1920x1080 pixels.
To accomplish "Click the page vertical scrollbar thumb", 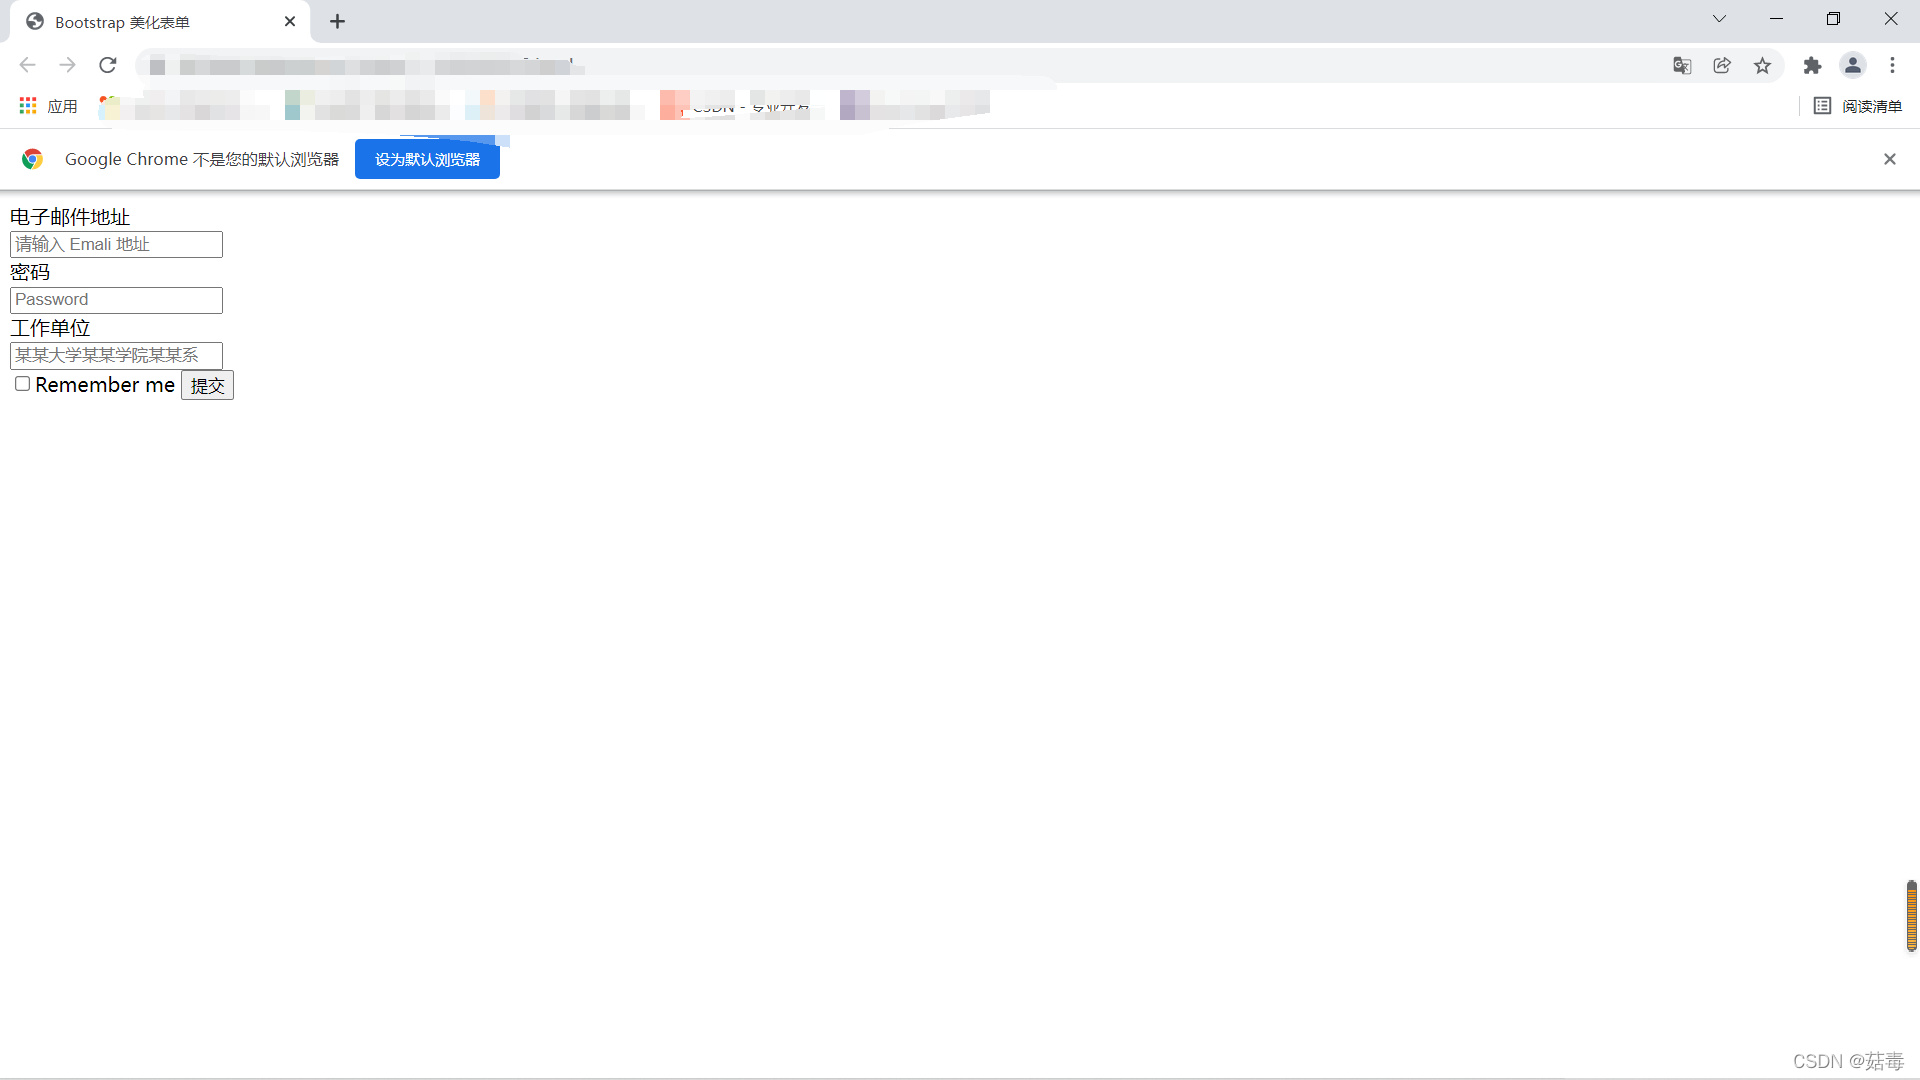I will point(1911,915).
